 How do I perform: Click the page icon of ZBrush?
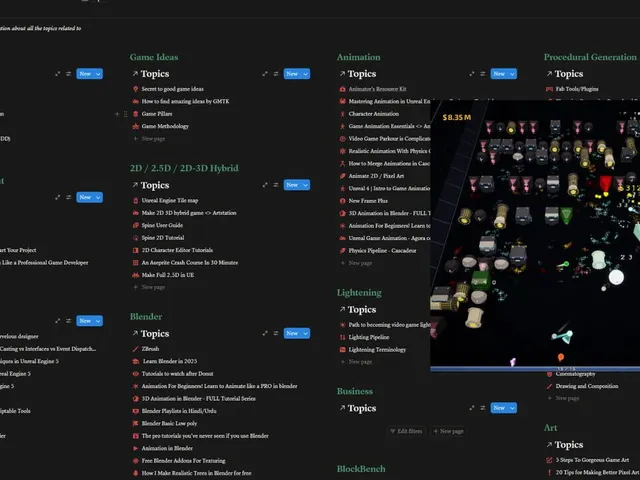tap(136, 349)
